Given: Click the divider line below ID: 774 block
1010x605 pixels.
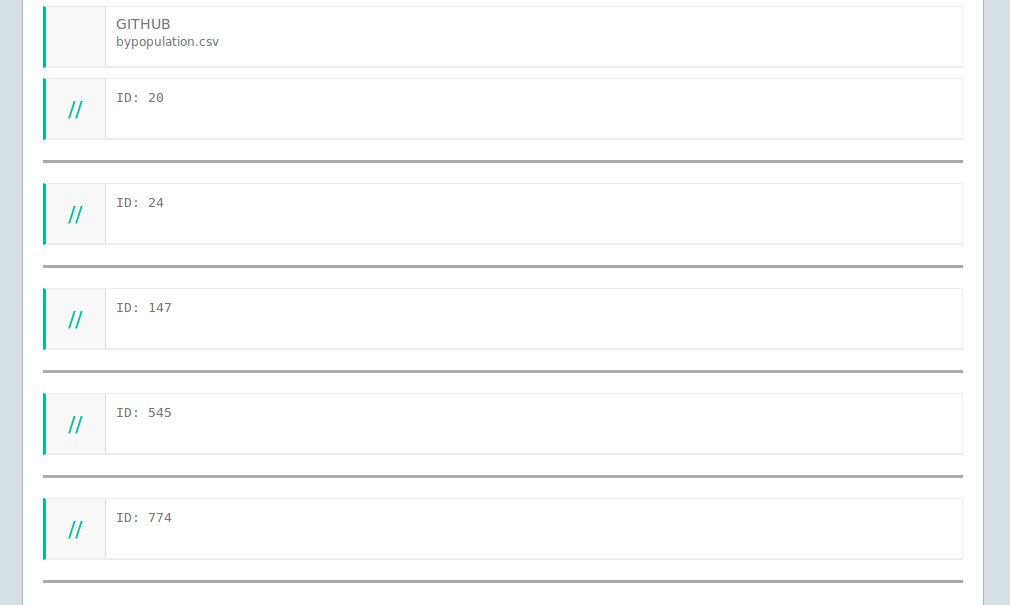Looking at the screenshot, I should [502, 581].
